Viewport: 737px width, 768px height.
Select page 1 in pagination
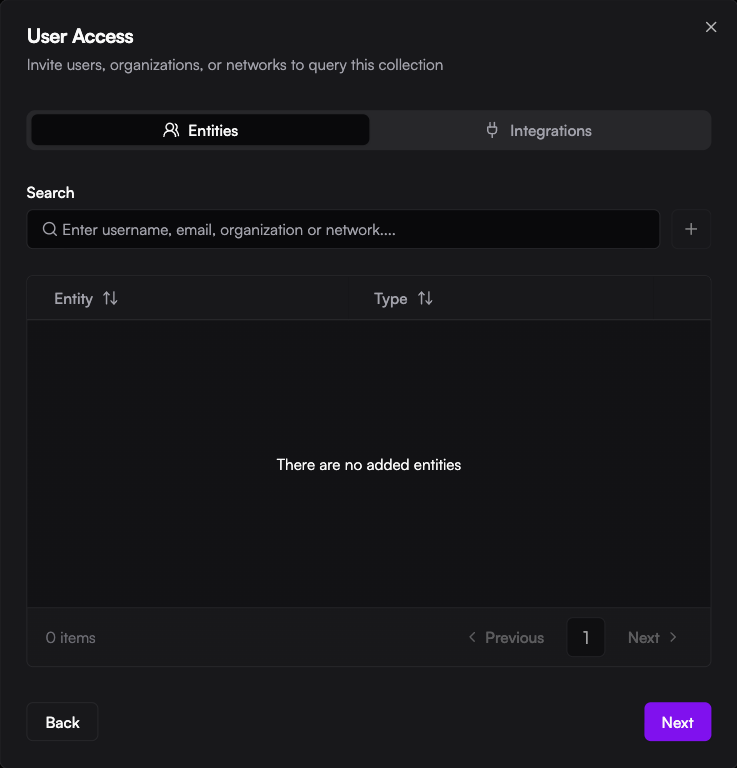point(586,638)
